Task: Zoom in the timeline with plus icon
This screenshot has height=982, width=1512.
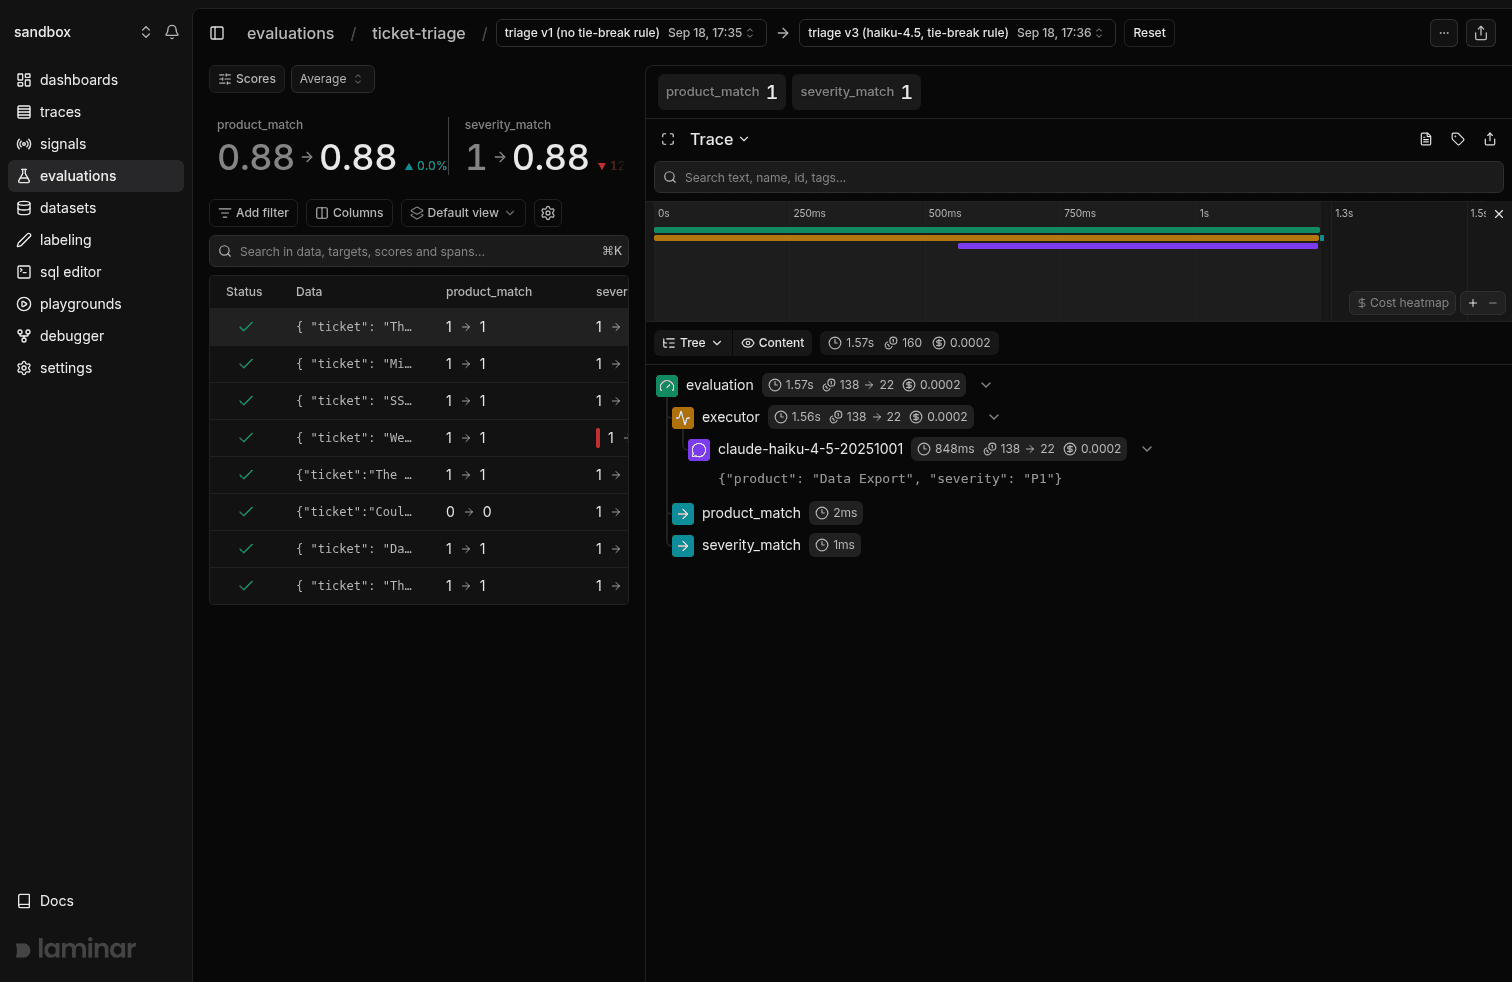Action: pyautogui.click(x=1473, y=303)
